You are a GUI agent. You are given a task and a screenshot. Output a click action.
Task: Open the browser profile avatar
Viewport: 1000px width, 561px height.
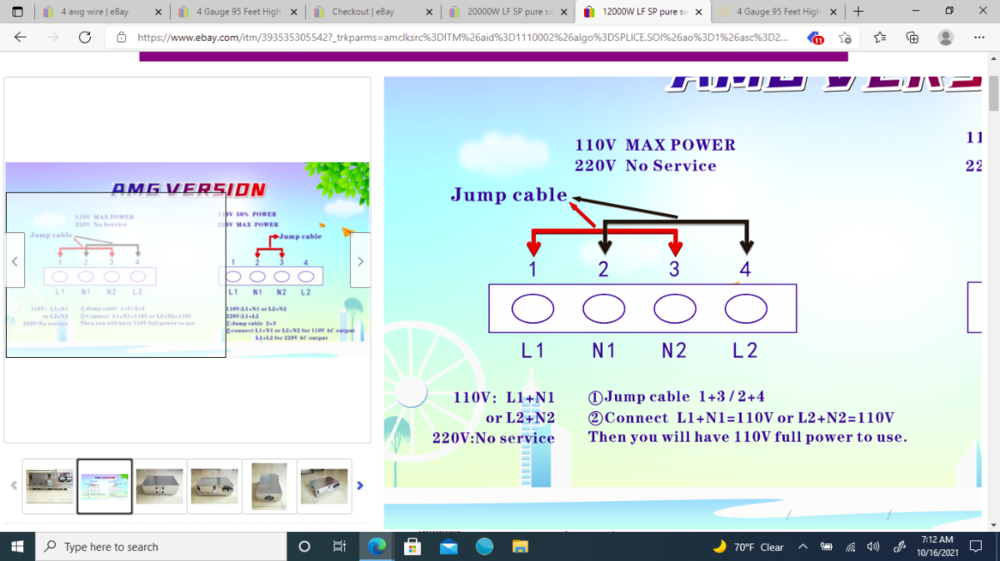pyautogui.click(x=946, y=38)
